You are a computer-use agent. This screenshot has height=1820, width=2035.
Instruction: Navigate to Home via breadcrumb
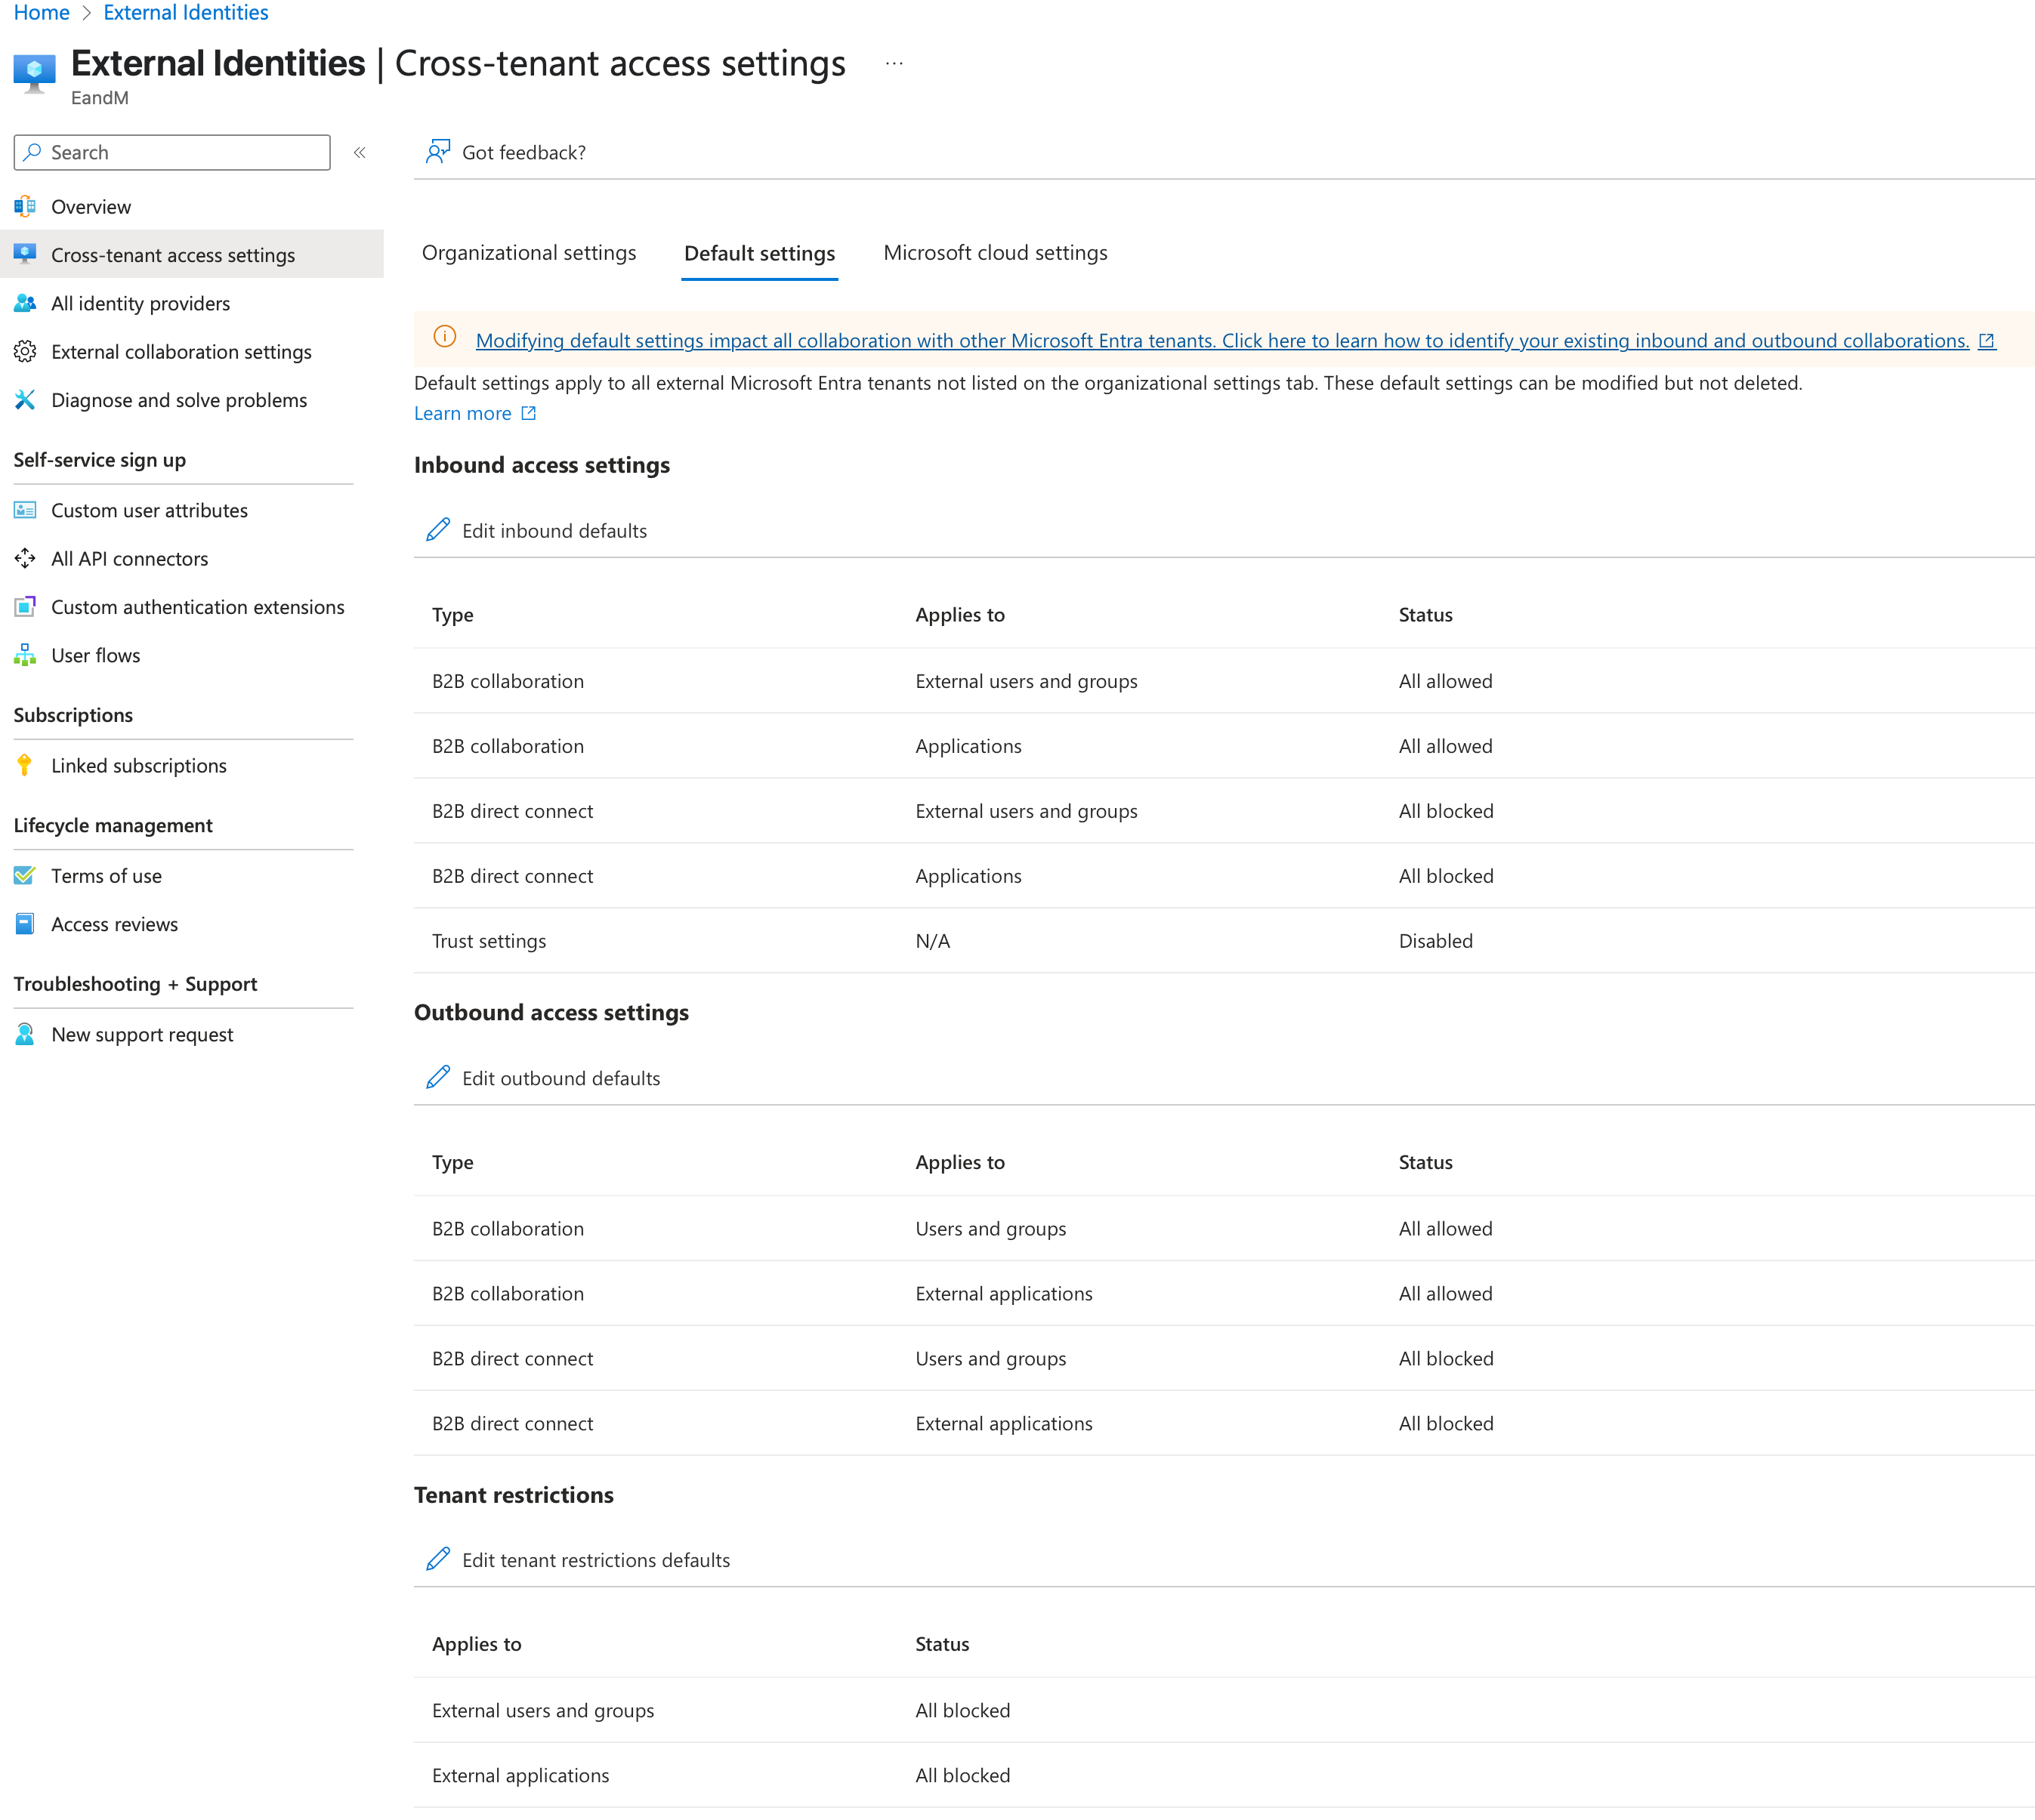point(41,12)
